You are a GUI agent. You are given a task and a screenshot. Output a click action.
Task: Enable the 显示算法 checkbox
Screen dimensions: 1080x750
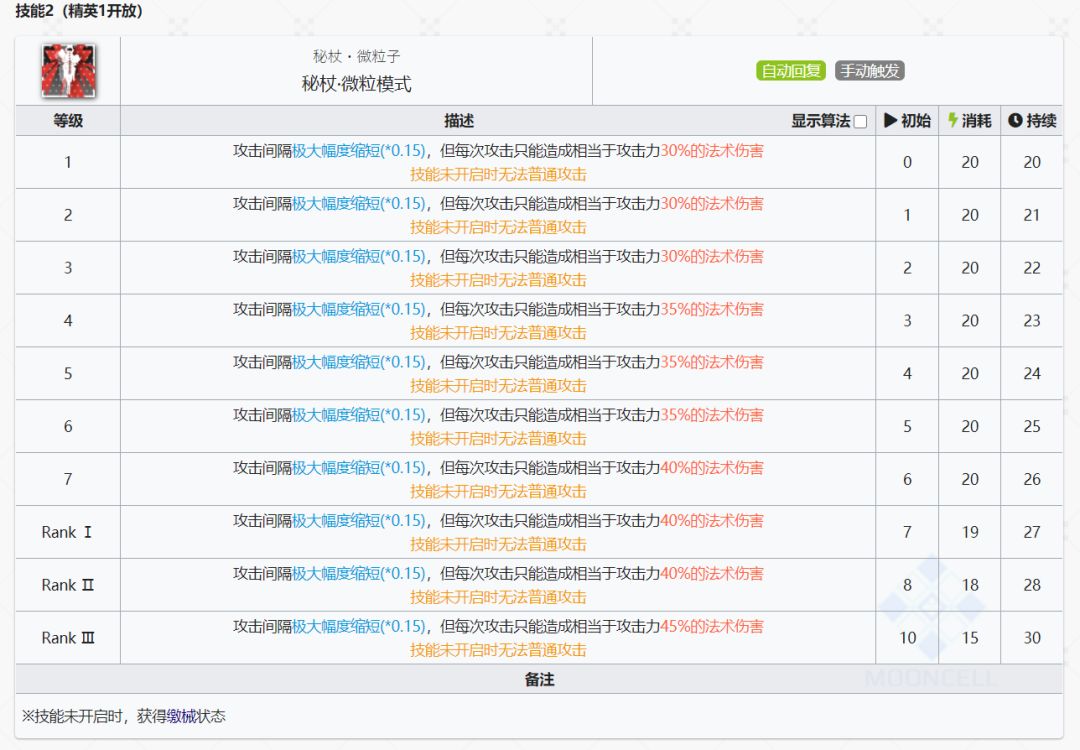click(x=860, y=121)
